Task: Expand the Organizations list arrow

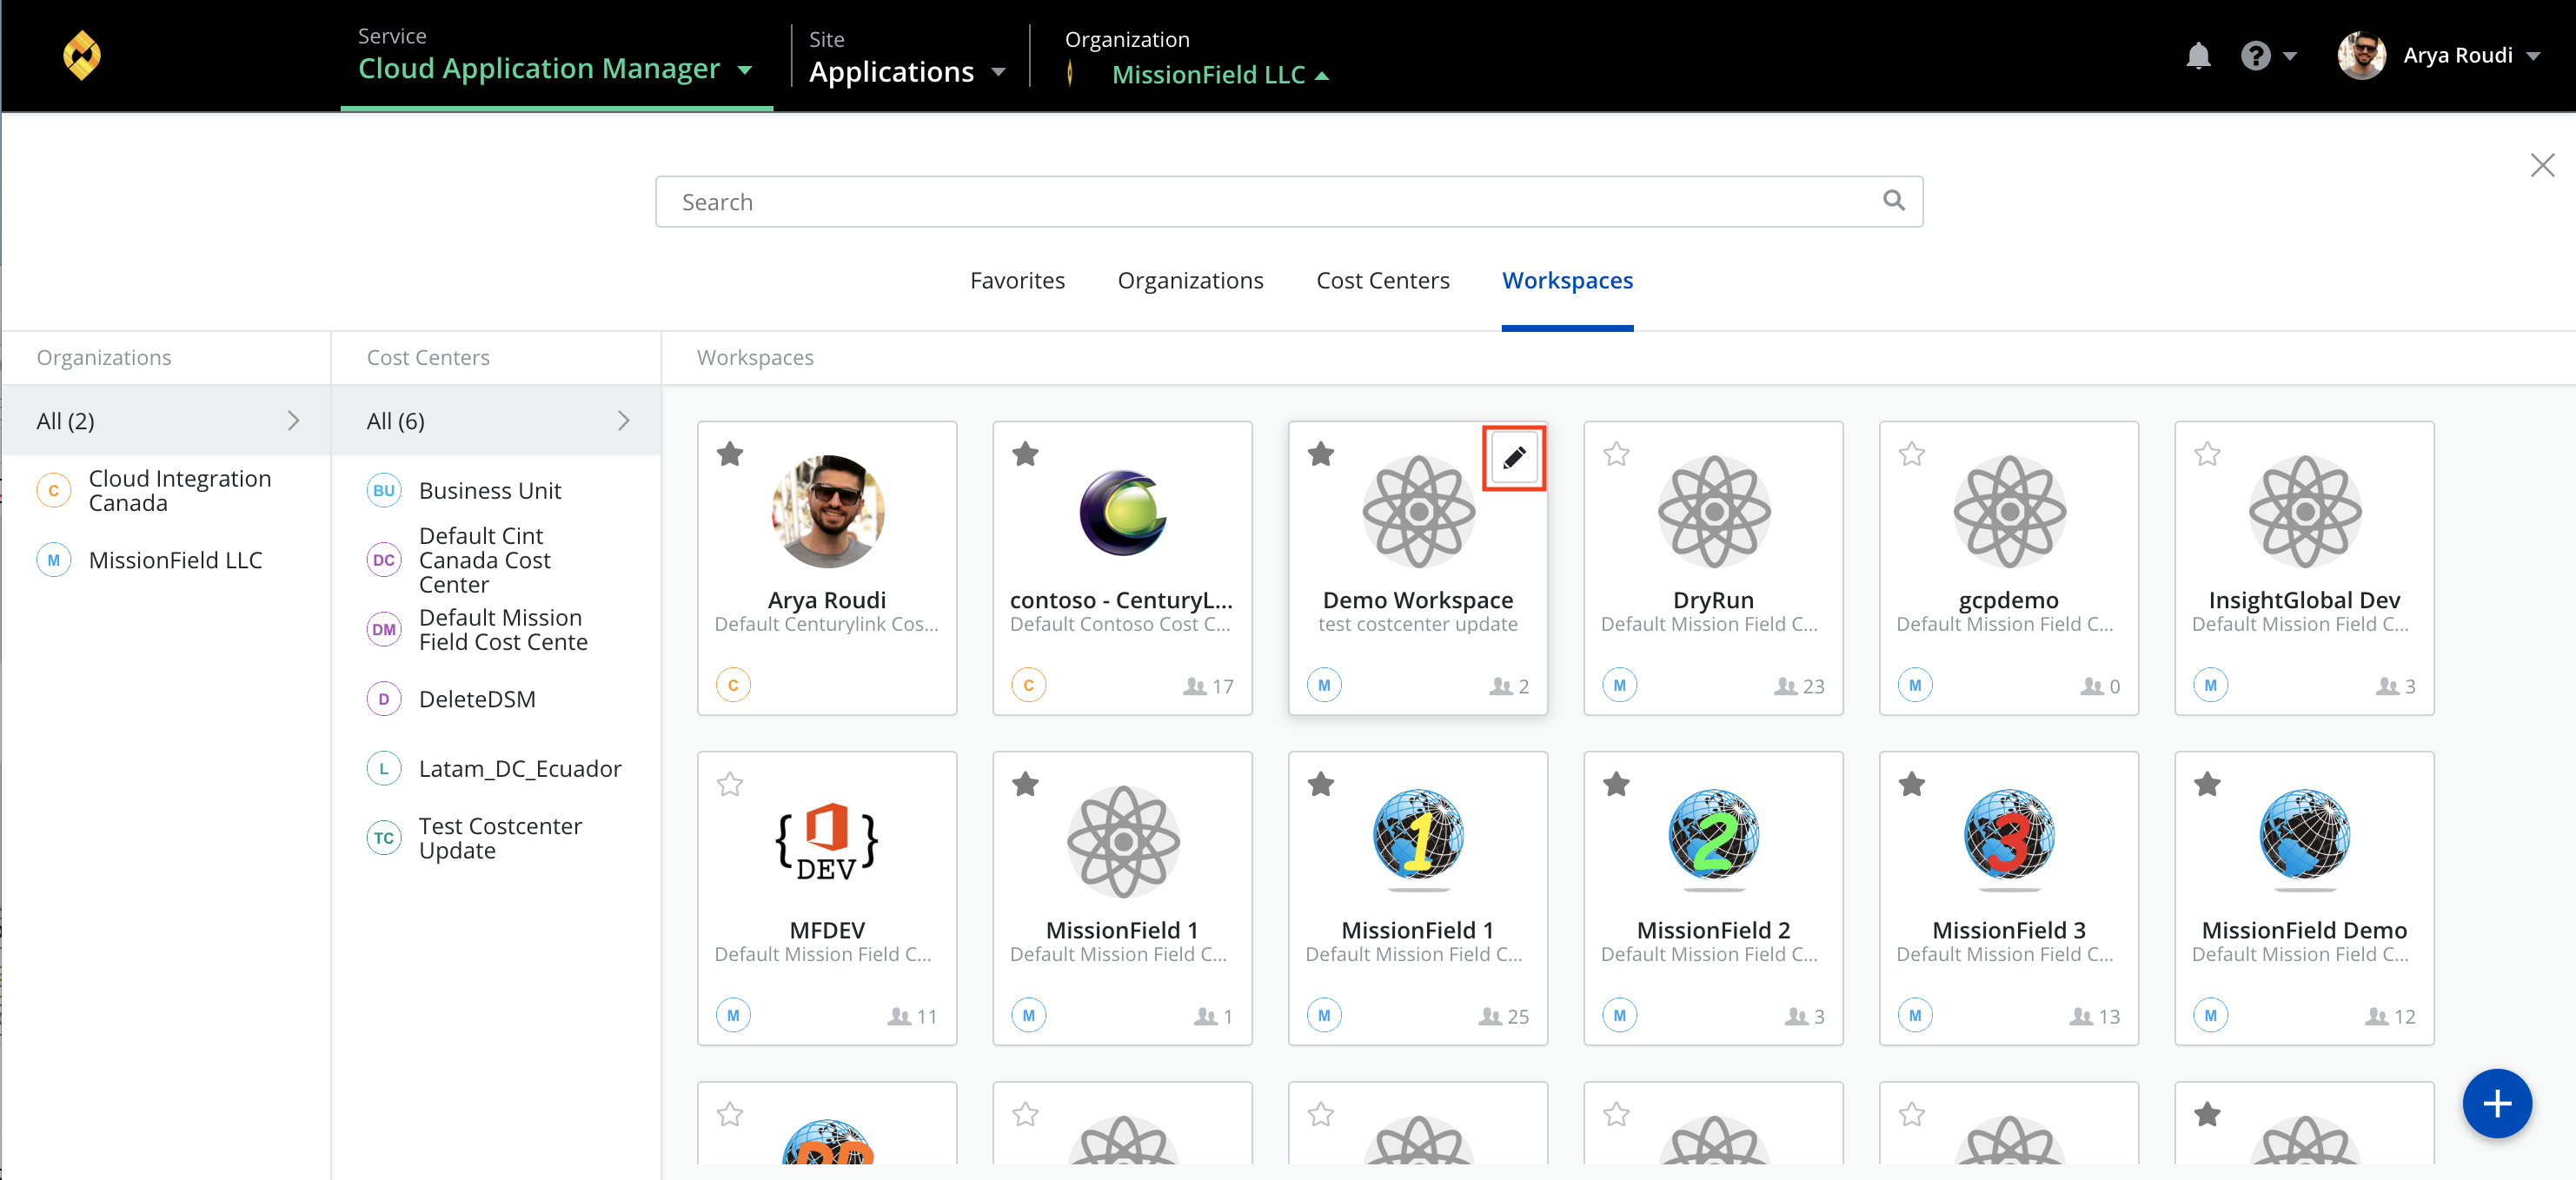Action: click(294, 421)
